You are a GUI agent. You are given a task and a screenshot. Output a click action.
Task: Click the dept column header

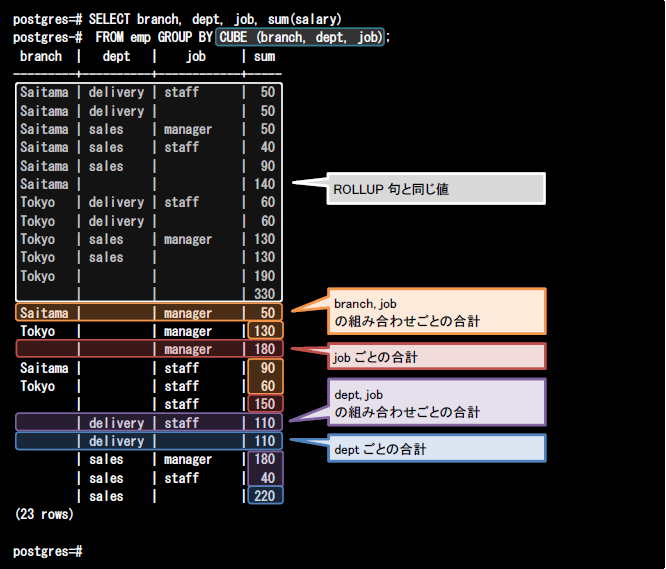(116, 56)
